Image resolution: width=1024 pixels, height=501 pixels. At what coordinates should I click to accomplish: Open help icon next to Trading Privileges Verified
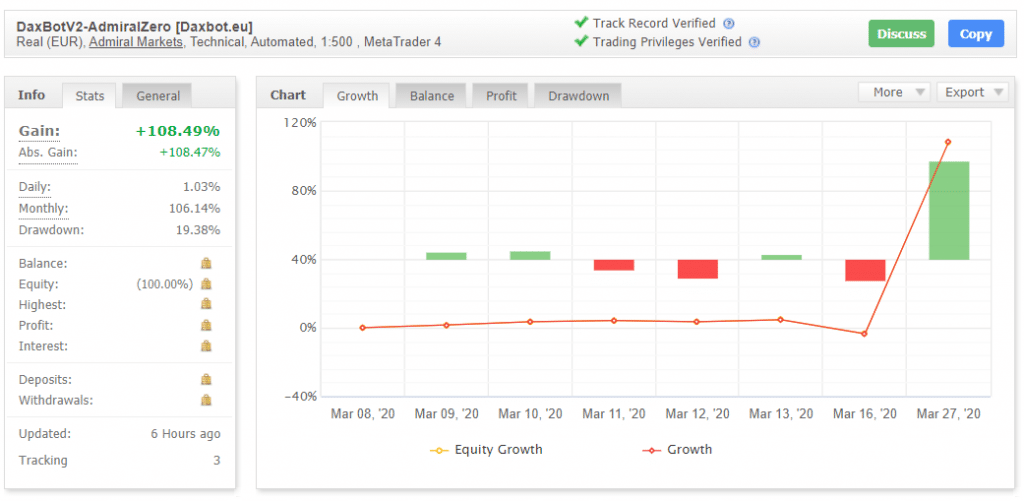click(754, 42)
